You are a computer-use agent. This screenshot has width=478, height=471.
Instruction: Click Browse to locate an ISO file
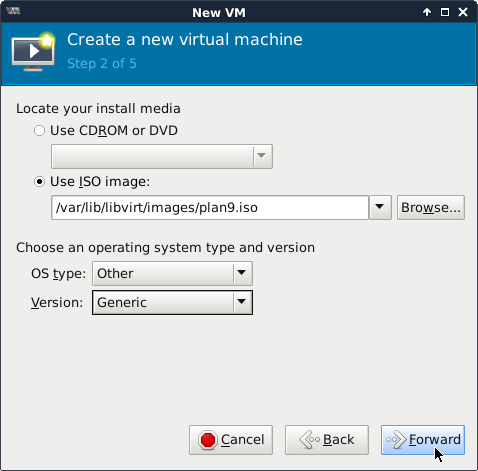[x=431, y=207]
